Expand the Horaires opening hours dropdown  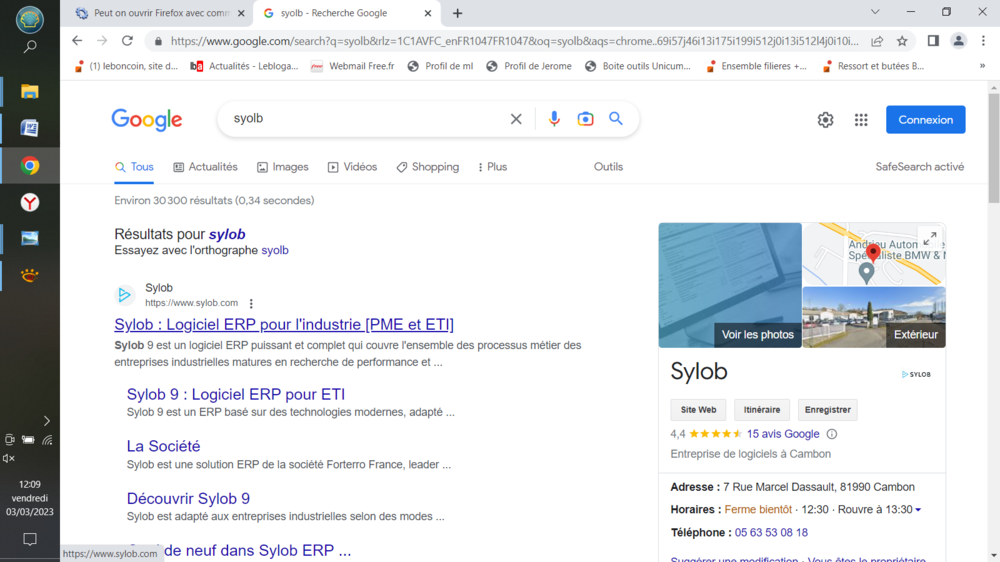coord(918,510)
